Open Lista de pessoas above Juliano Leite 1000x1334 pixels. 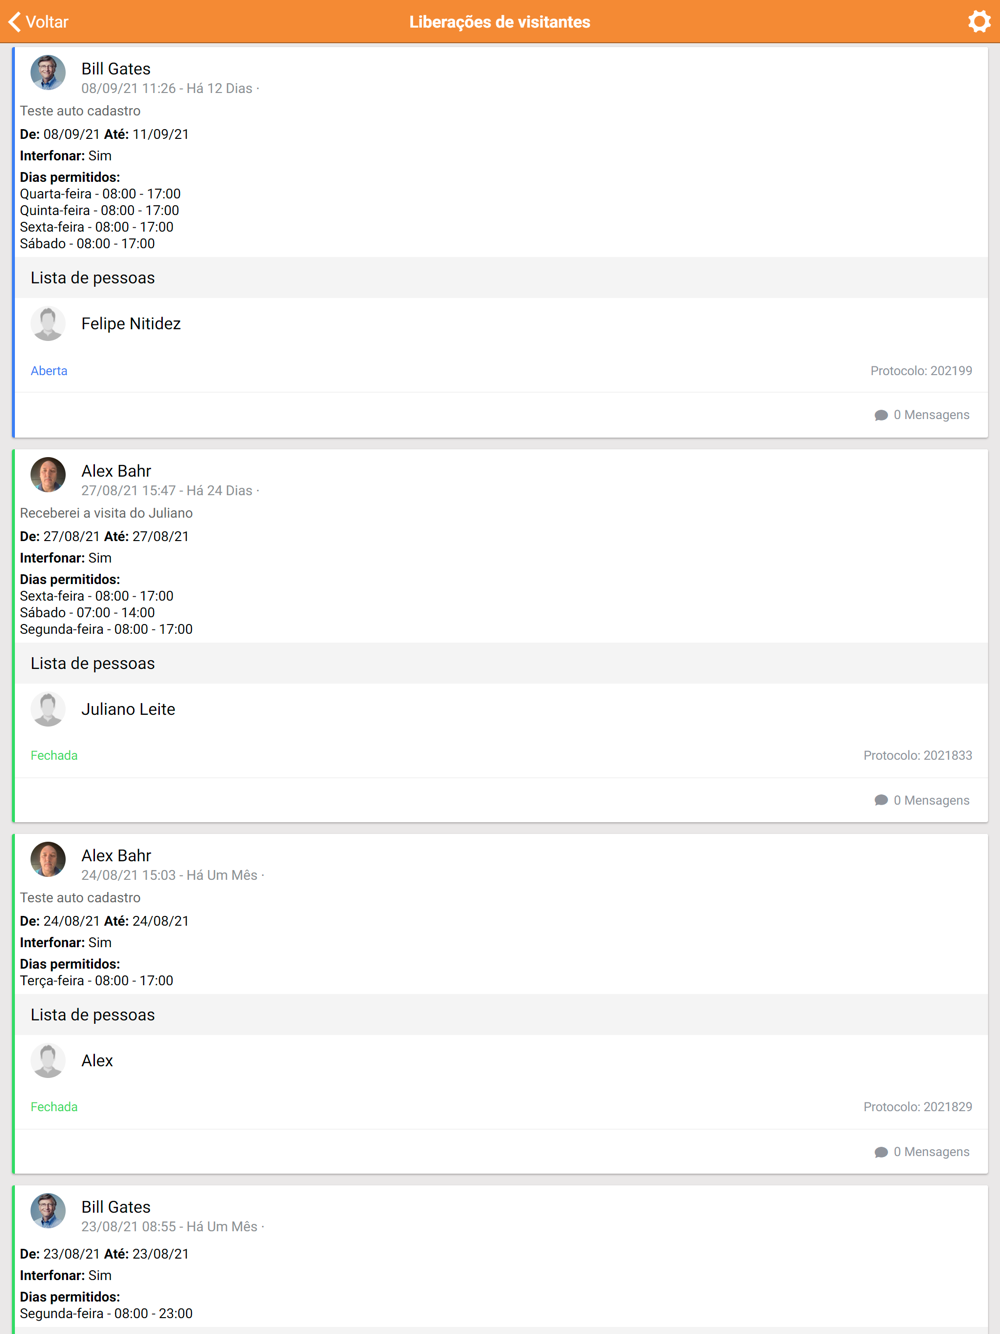click(501, 663)
